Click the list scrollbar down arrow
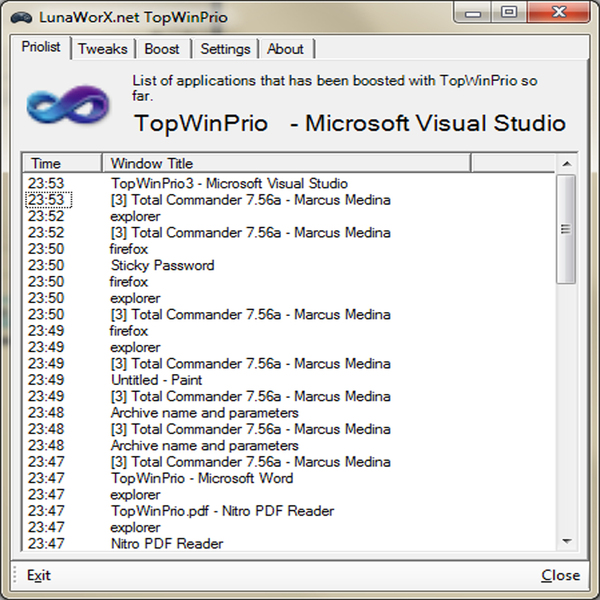600x600 pixels. (x=567, y=541)
